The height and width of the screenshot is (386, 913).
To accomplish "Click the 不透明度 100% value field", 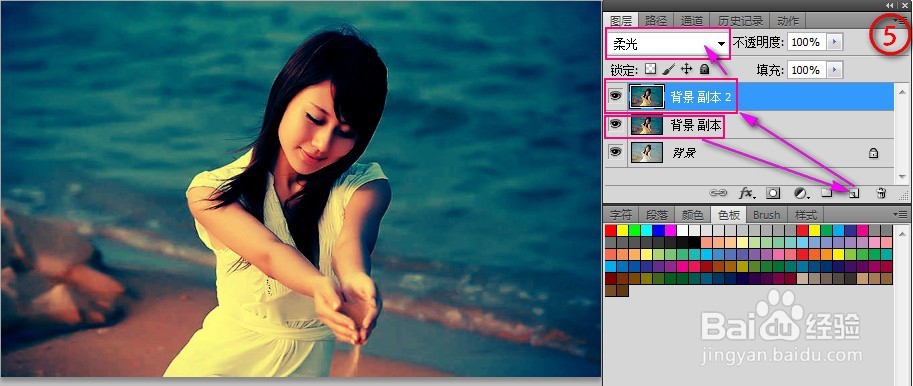I will click(x=807, y=43).
